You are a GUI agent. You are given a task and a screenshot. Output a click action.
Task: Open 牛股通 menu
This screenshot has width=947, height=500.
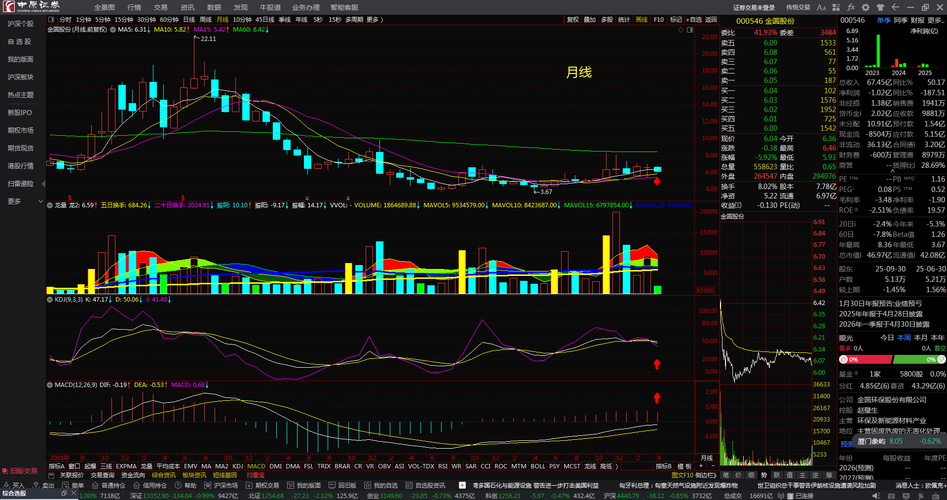click(270, 7)
